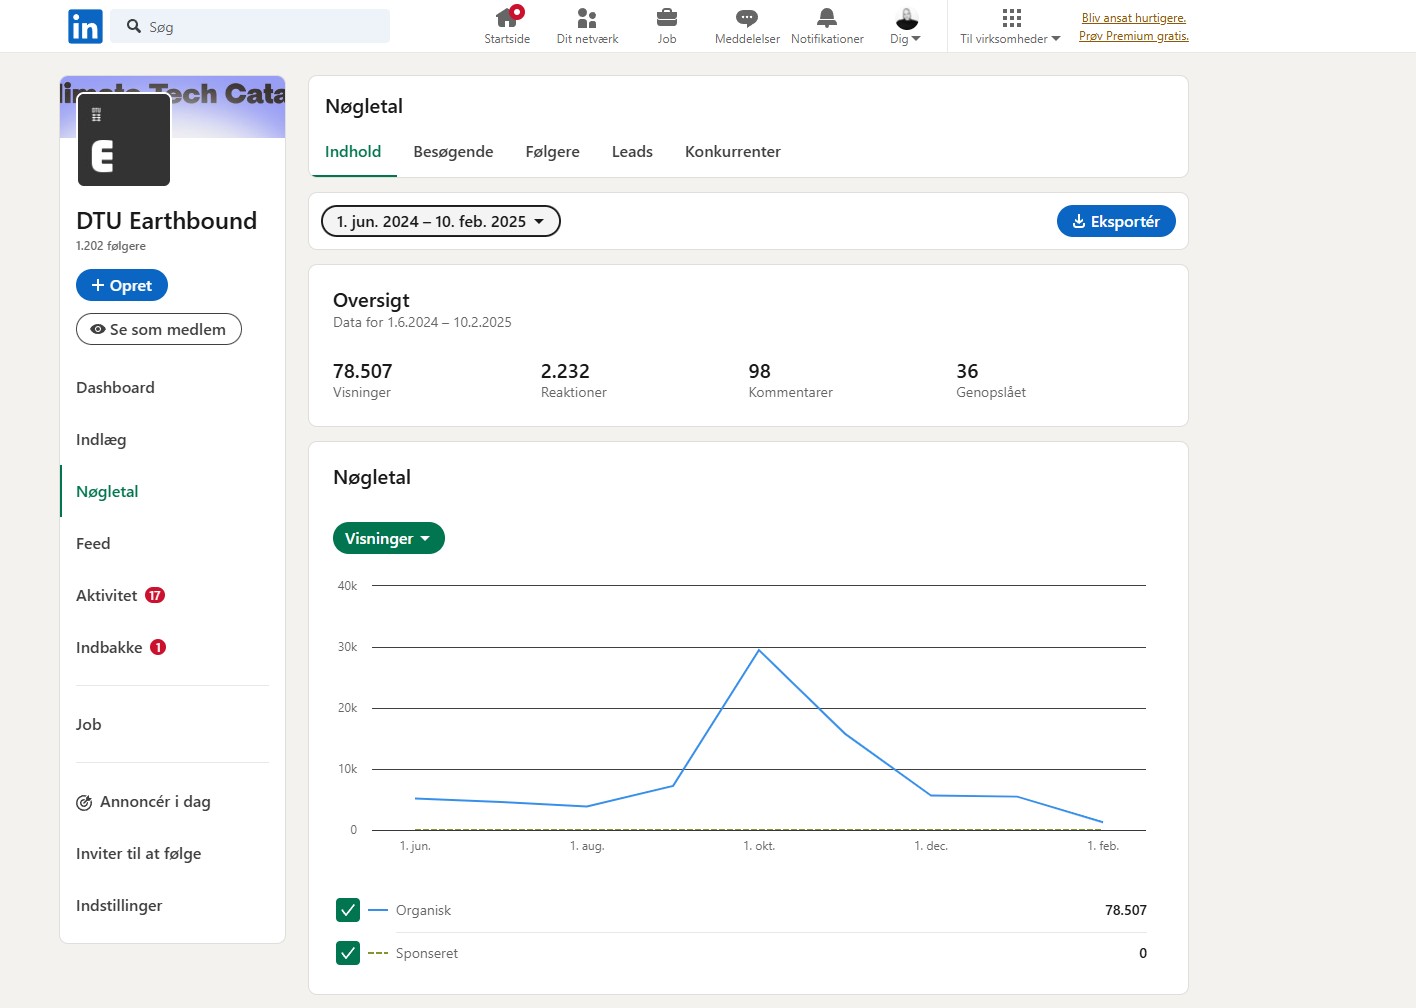
Task: Click the Indbakke badge showing 1
Action: click(x=158, y=647)
